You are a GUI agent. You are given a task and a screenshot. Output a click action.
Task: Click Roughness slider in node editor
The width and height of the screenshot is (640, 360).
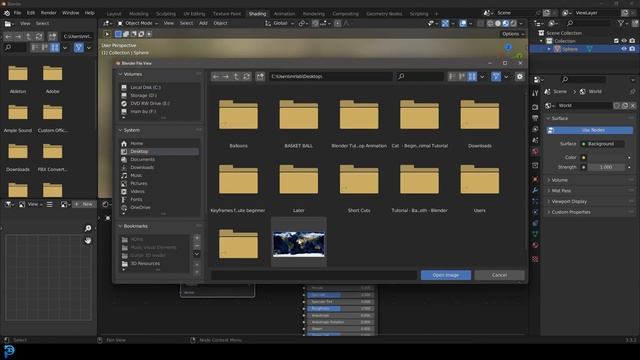[x=340, y=309]
